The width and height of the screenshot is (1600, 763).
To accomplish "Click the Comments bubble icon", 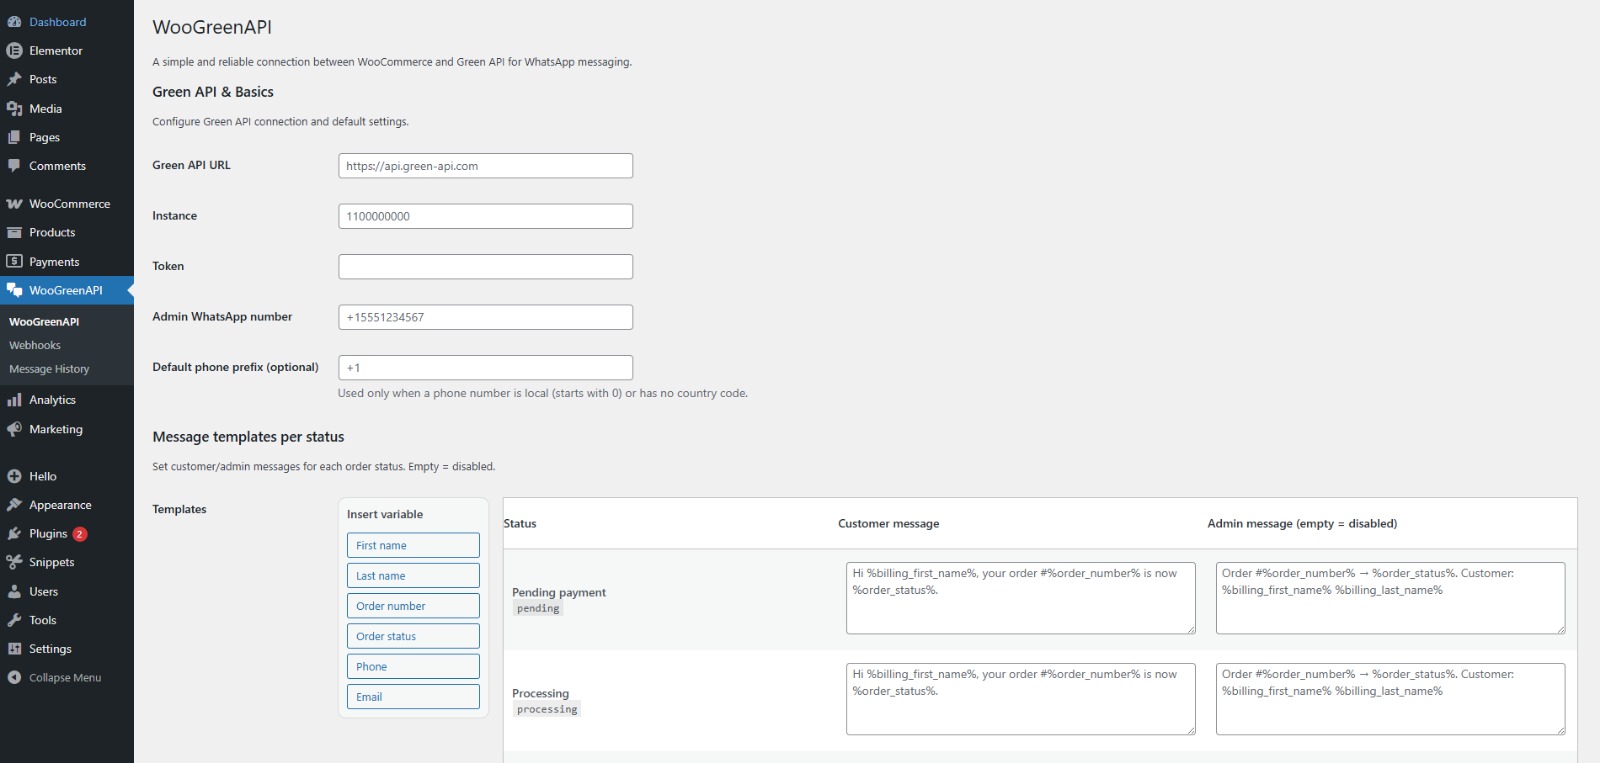I will pos(14,166).
